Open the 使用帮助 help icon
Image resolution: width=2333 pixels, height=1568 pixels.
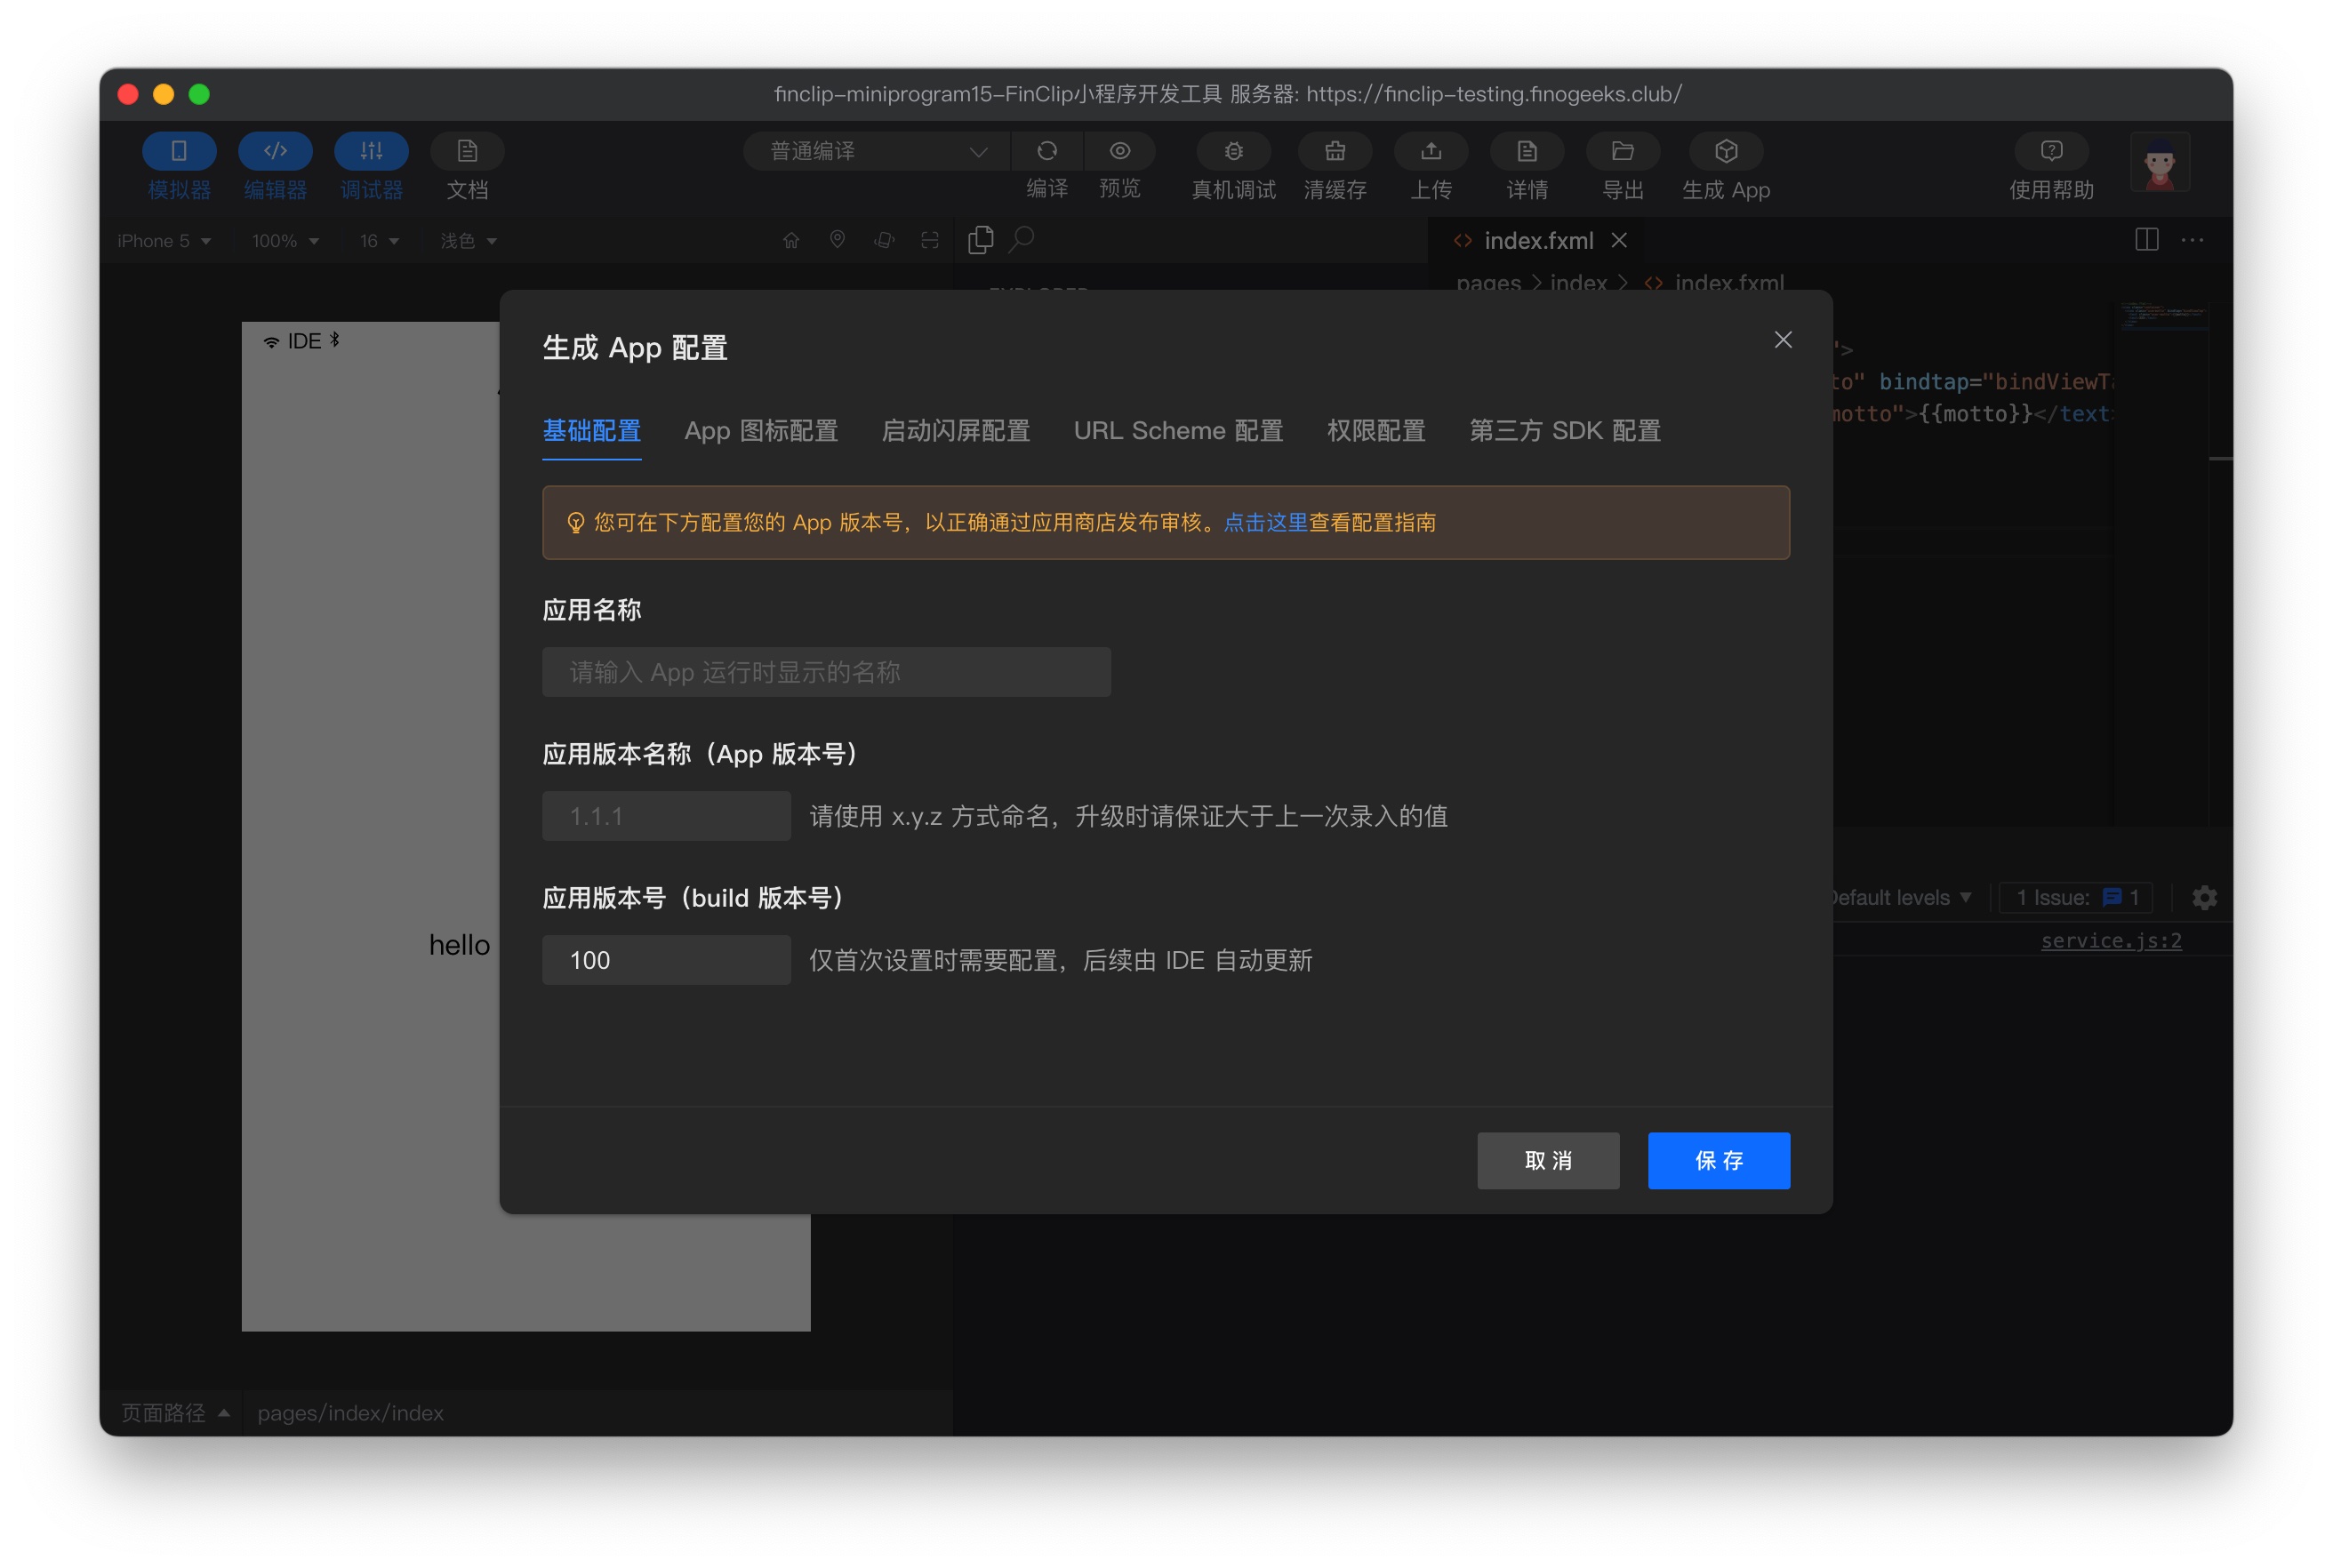(2051, 151)
